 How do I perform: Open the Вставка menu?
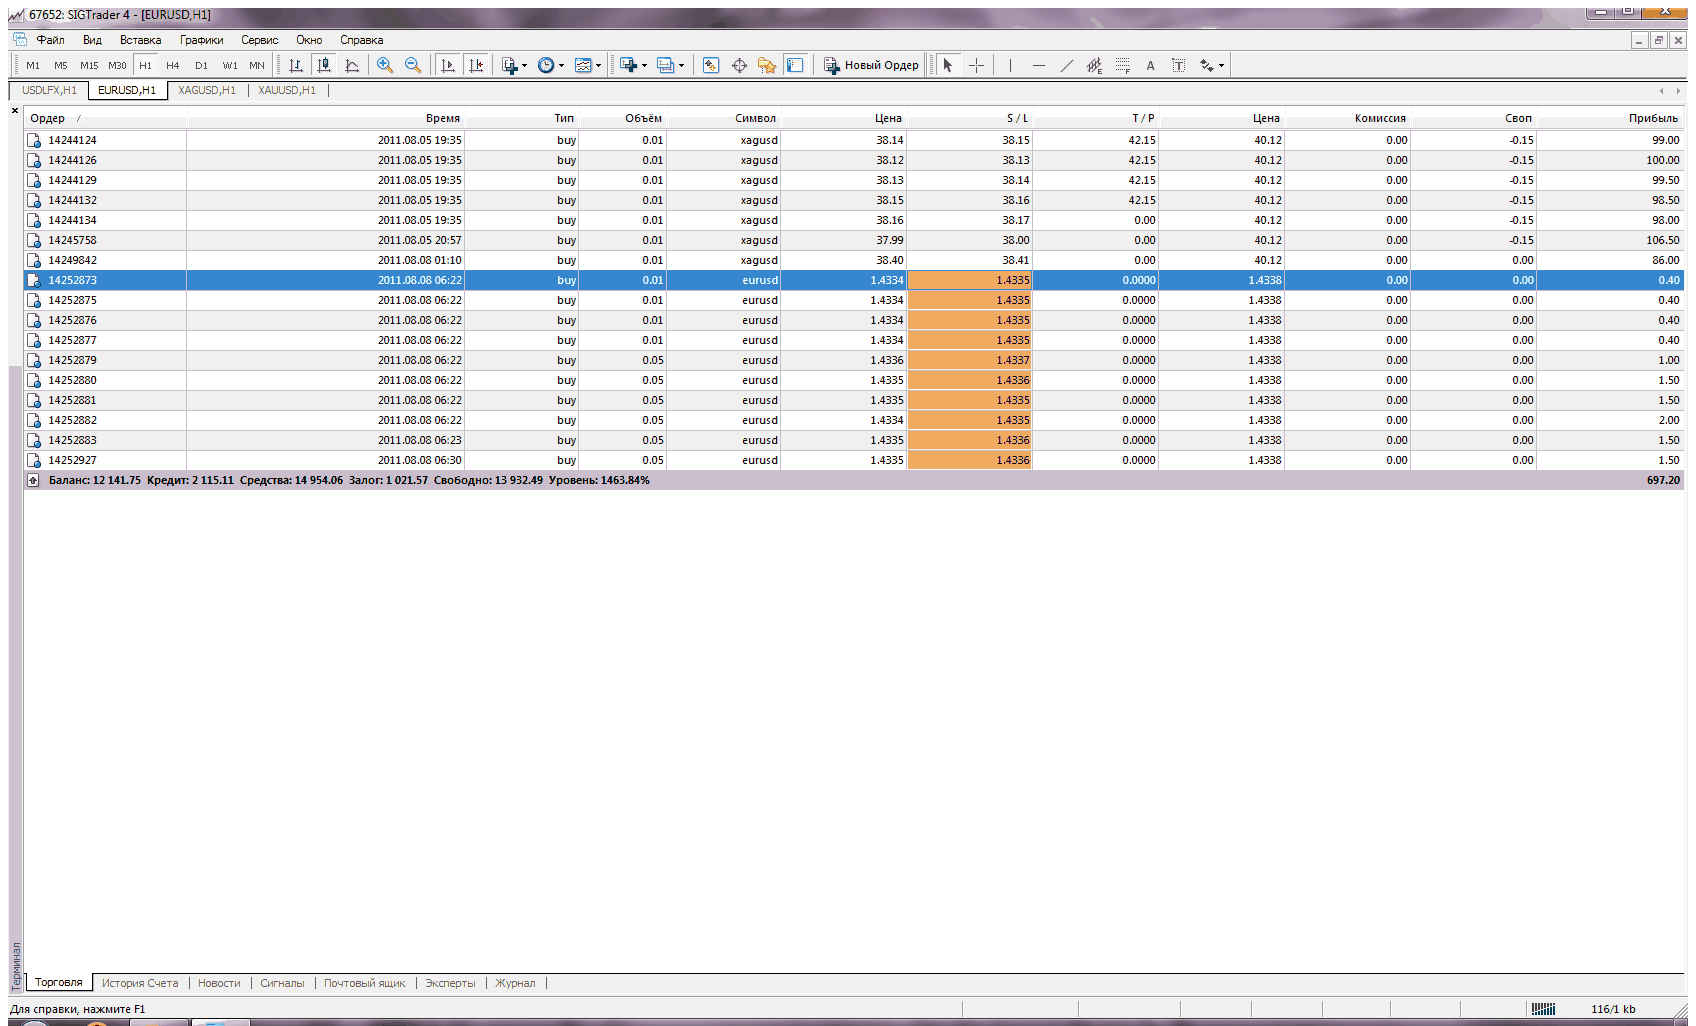click(140, 40)
